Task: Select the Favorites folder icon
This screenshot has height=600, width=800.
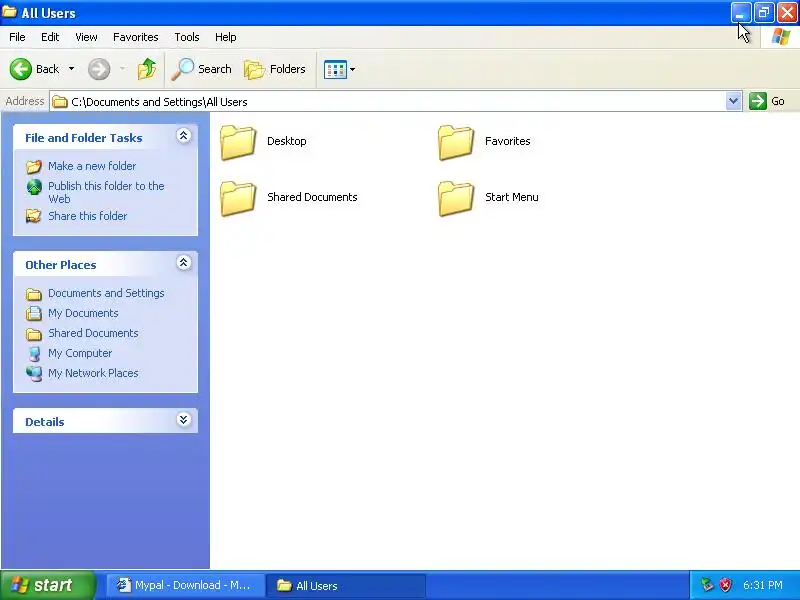Action: (x=456, y=142)
